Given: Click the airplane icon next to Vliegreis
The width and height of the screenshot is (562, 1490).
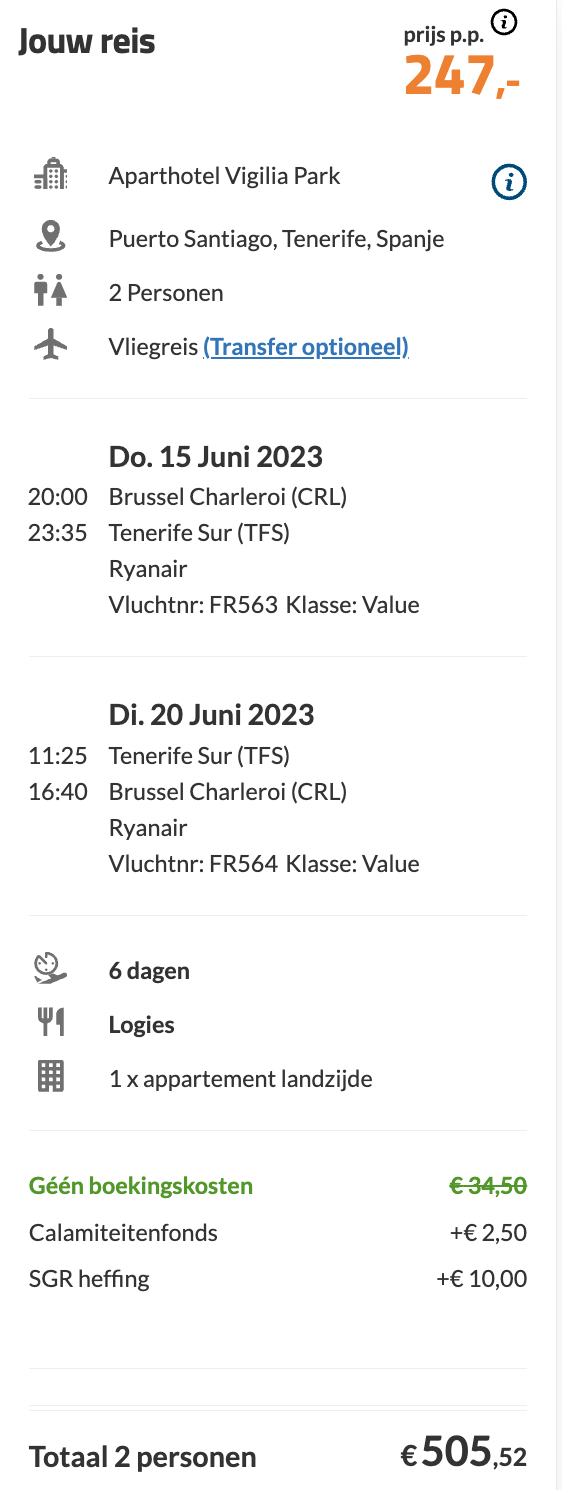Looking at the screenshot, I should pos(50,346).
